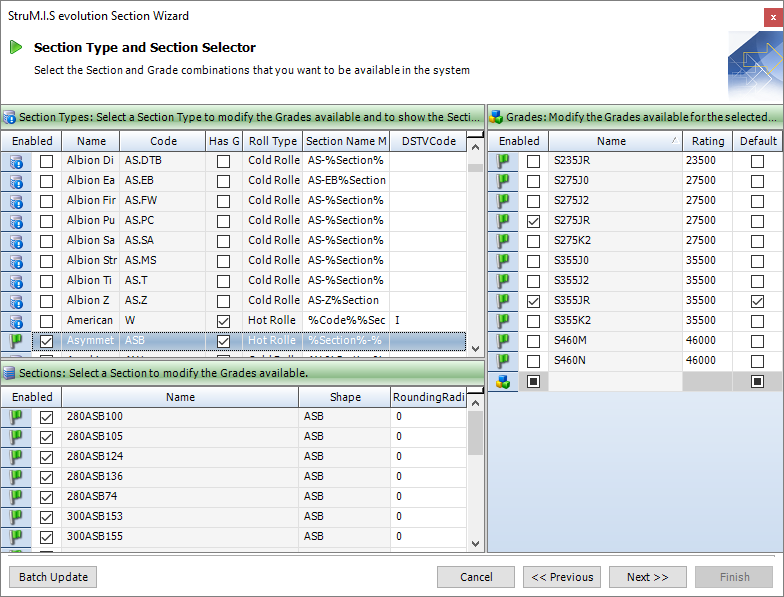The width and height of the screenshot is (784, 597).
Task: Click the flag icon beside S460N grade
Action: pos(503,361)
